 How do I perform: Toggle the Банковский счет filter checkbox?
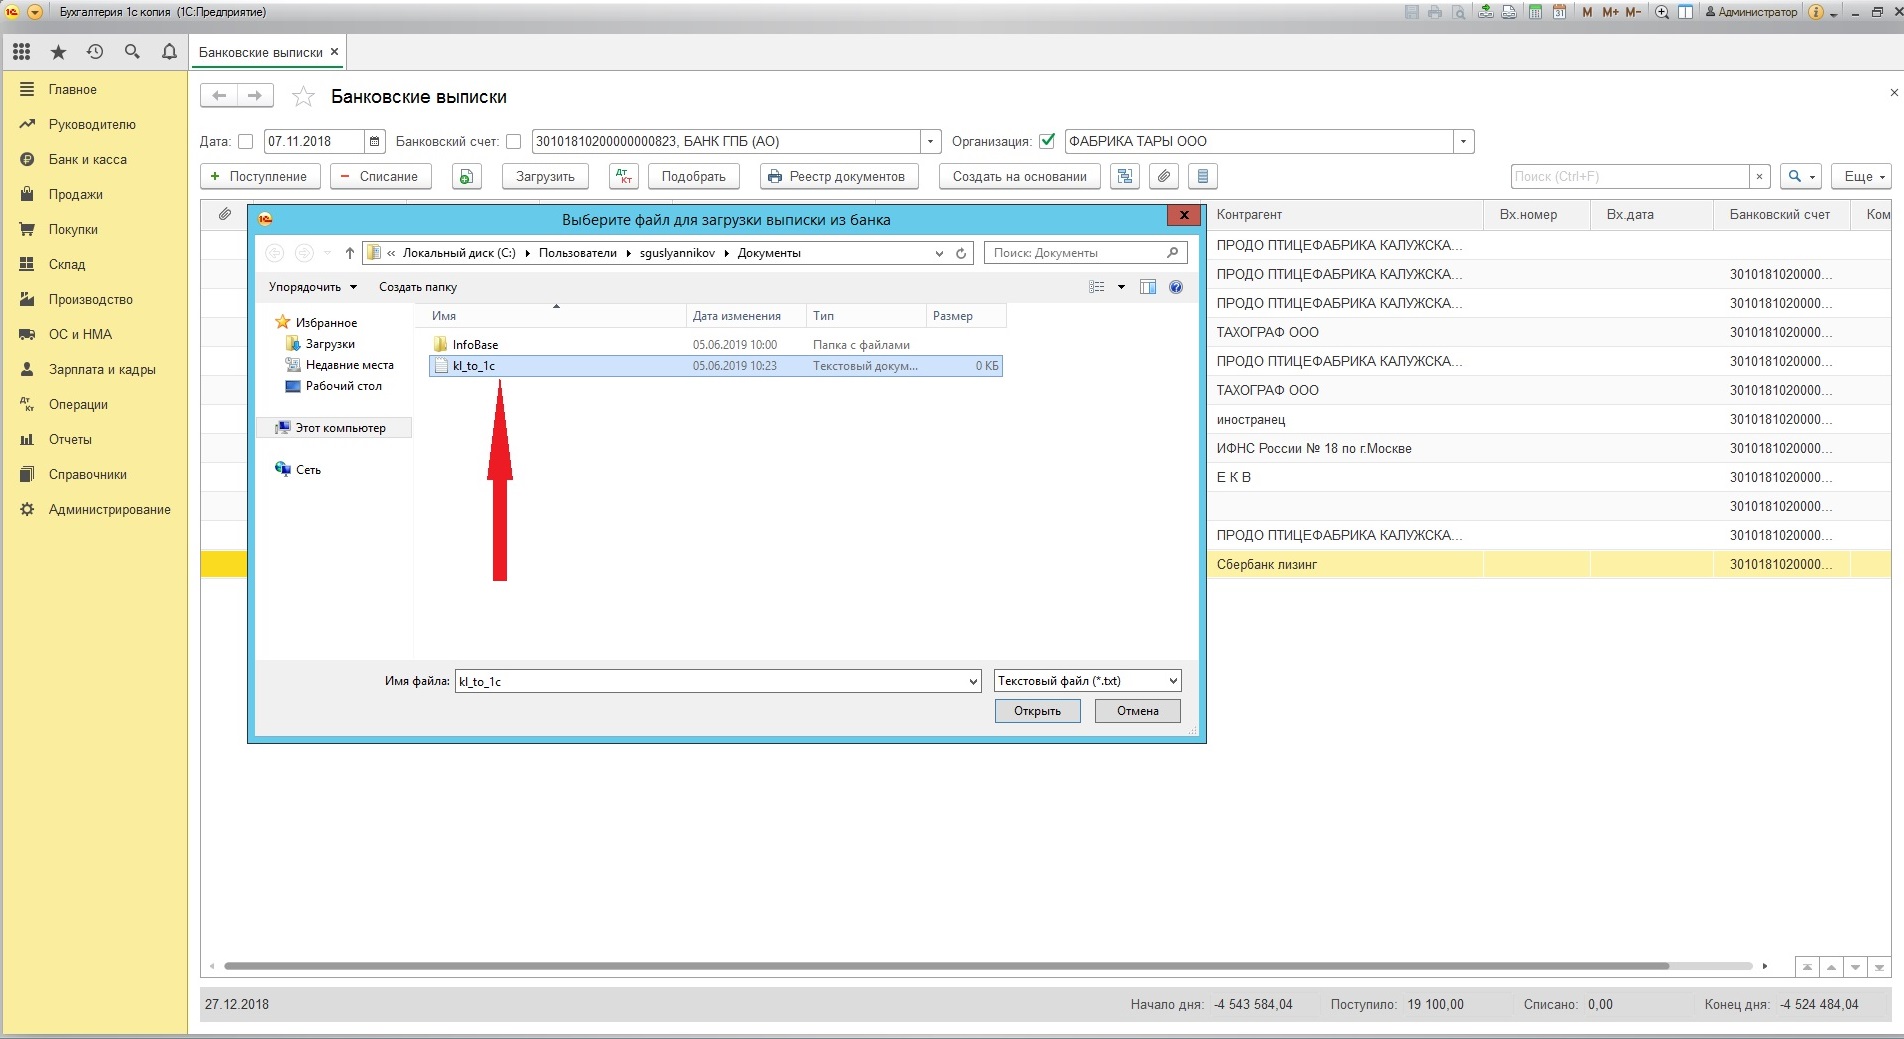514,142
